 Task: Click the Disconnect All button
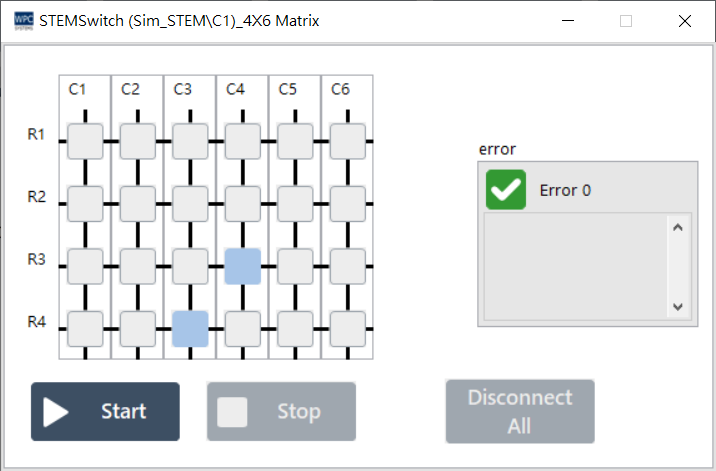coord(520,411)
